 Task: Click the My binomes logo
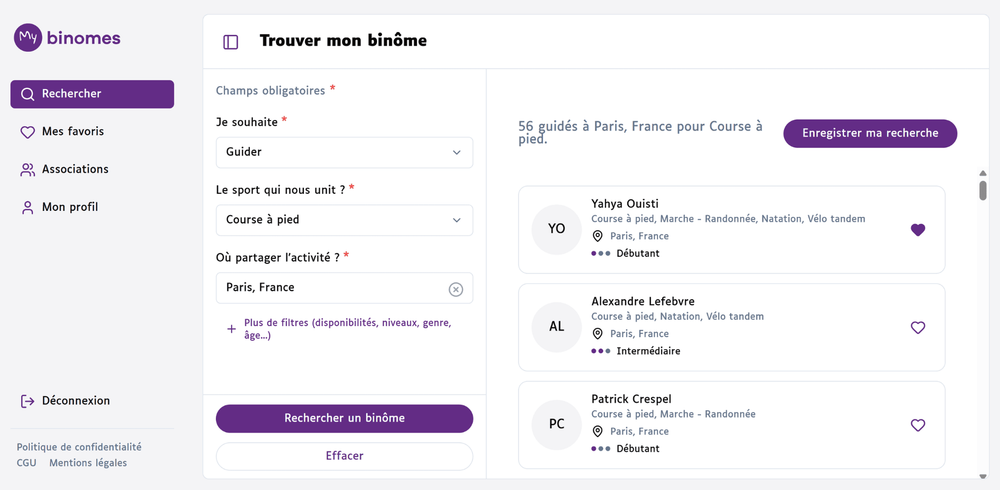tap(67, 38)
